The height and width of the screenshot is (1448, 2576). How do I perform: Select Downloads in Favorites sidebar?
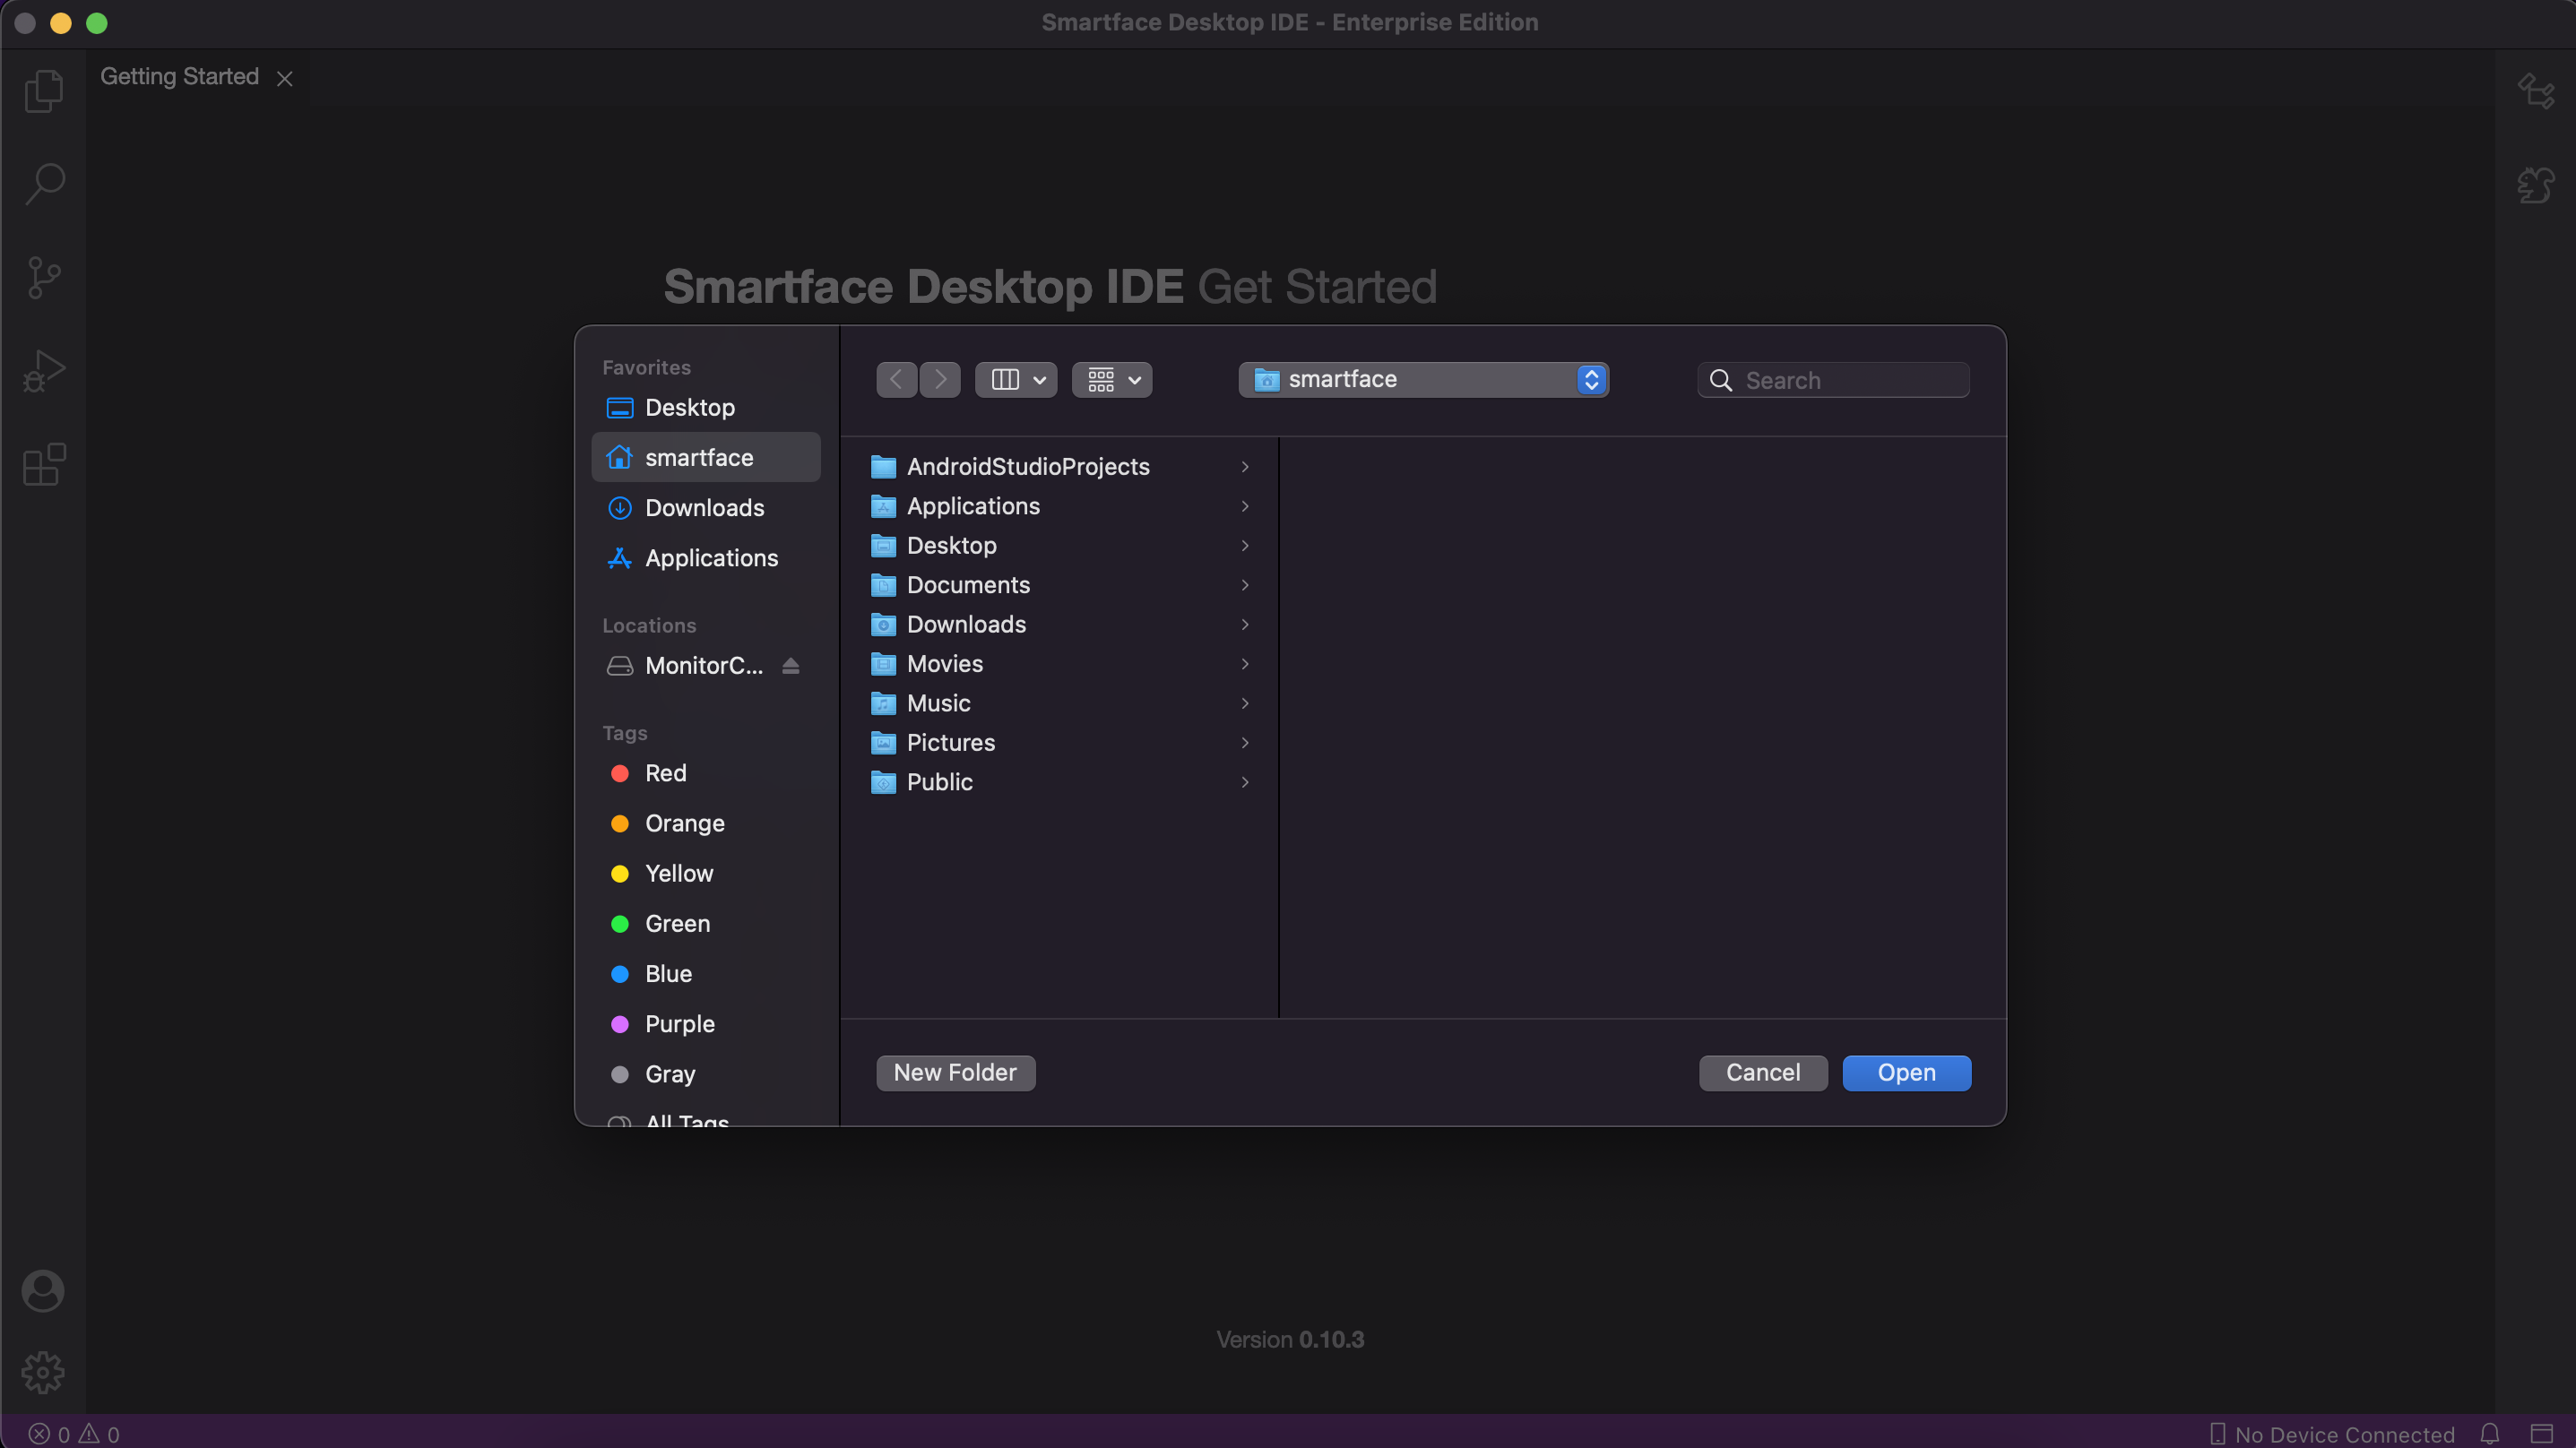(706, 507)
